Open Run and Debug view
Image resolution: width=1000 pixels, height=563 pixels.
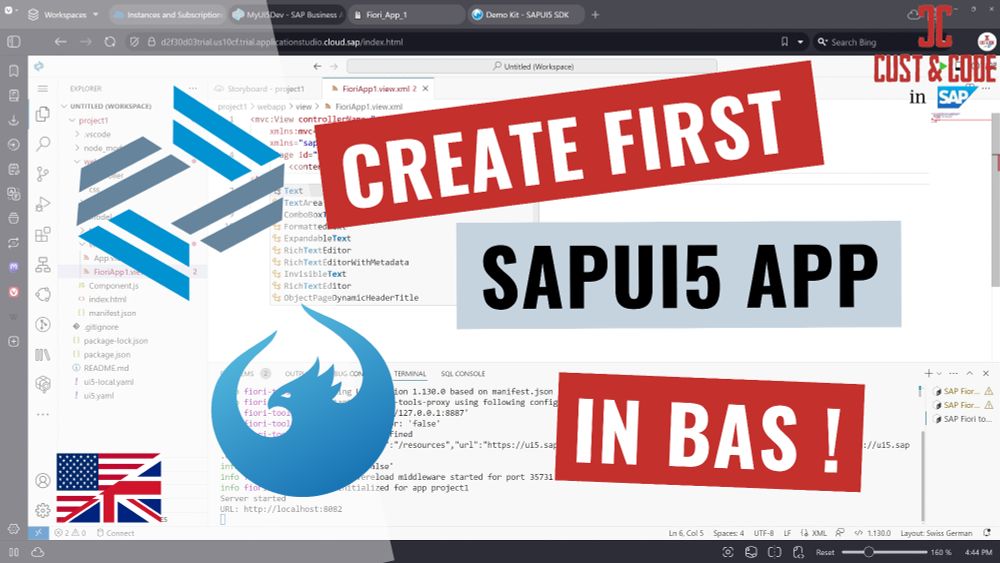pos(43,204)
